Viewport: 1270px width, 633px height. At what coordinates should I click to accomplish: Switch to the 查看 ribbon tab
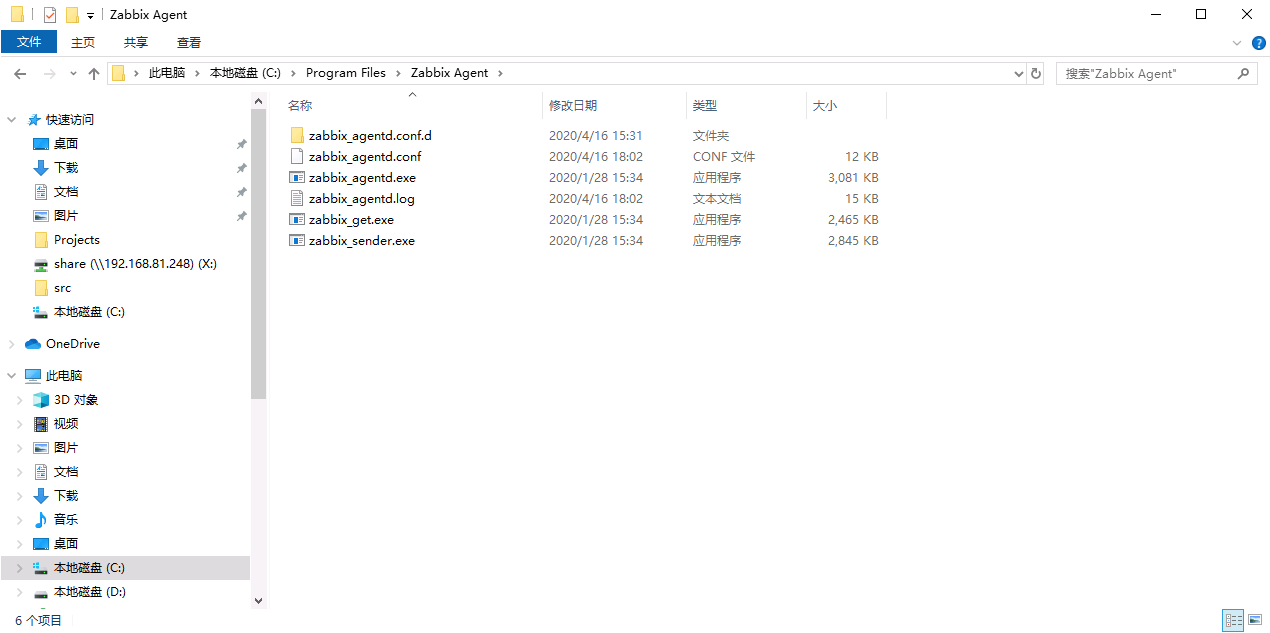click(x=189, y=42)
